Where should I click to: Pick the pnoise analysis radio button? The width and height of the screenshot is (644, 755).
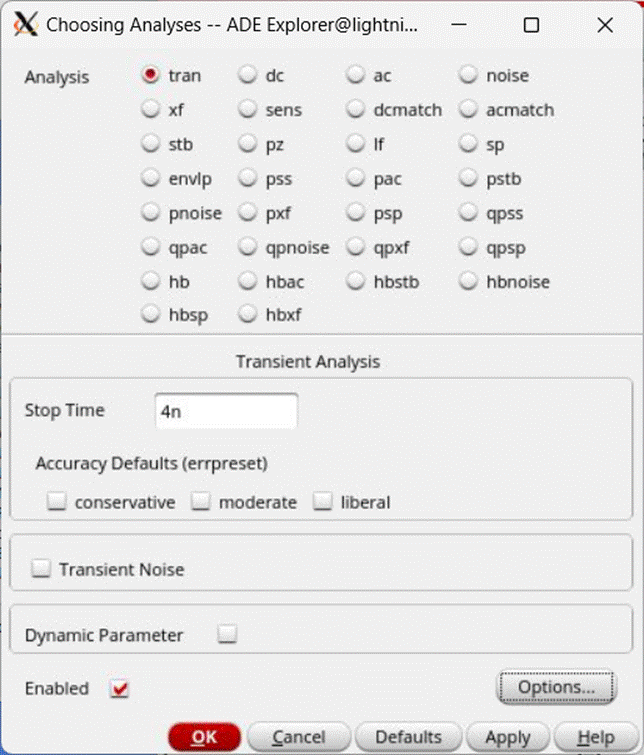pyautogui.click(x=151, y=214)
